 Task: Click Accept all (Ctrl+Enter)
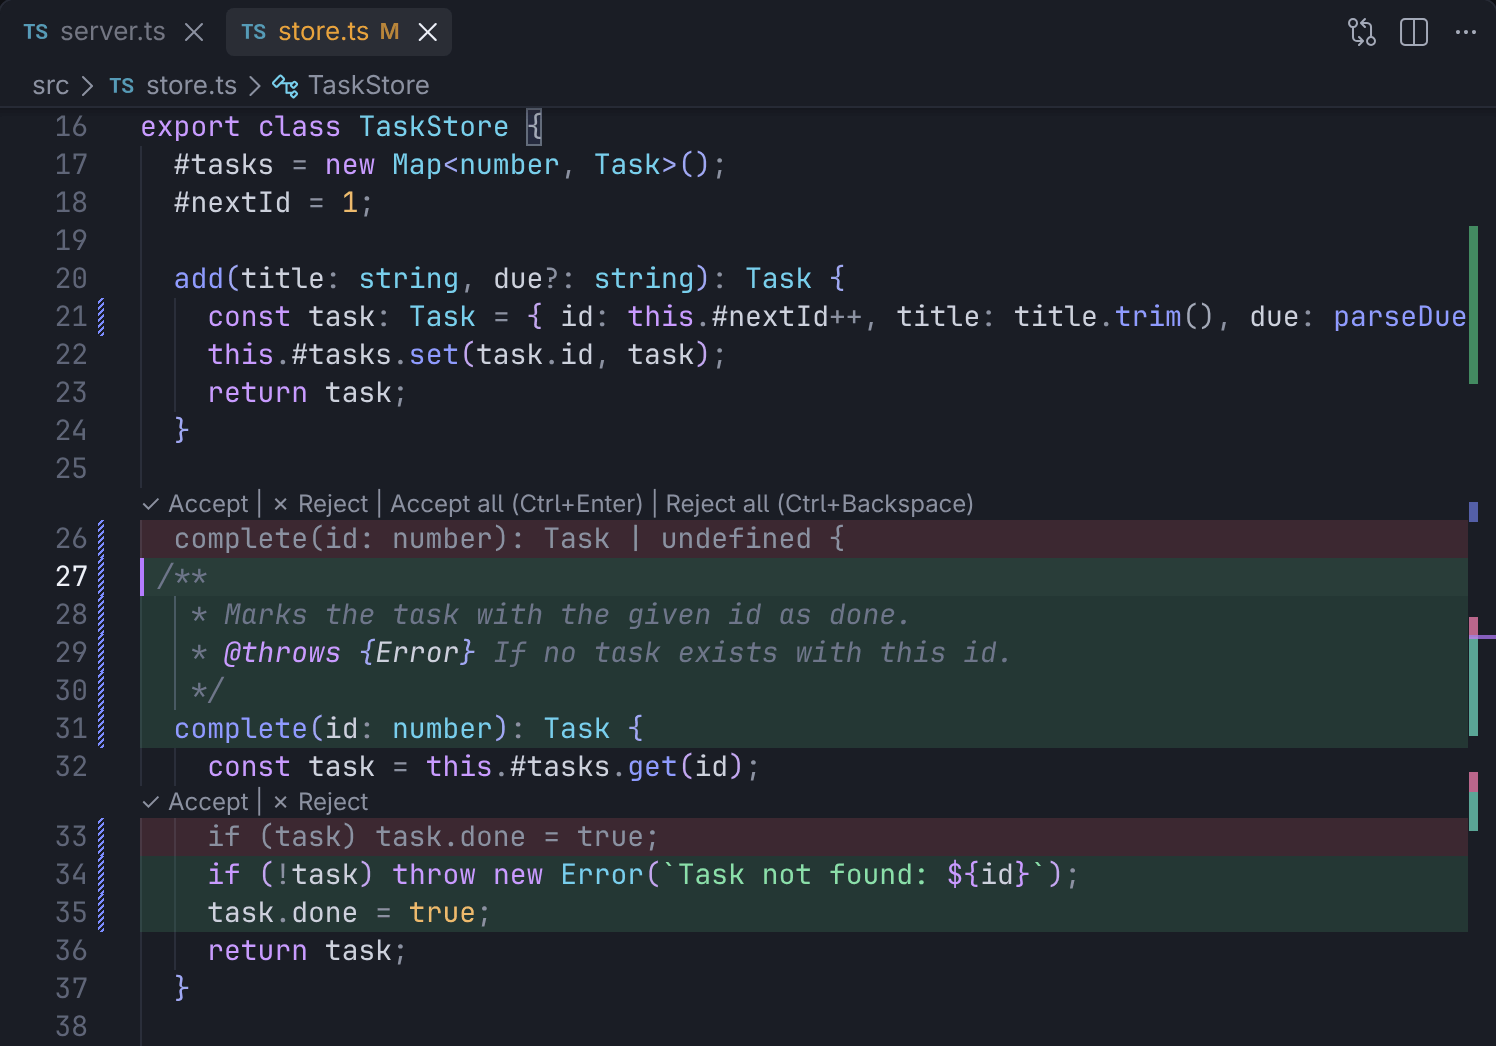516,504
